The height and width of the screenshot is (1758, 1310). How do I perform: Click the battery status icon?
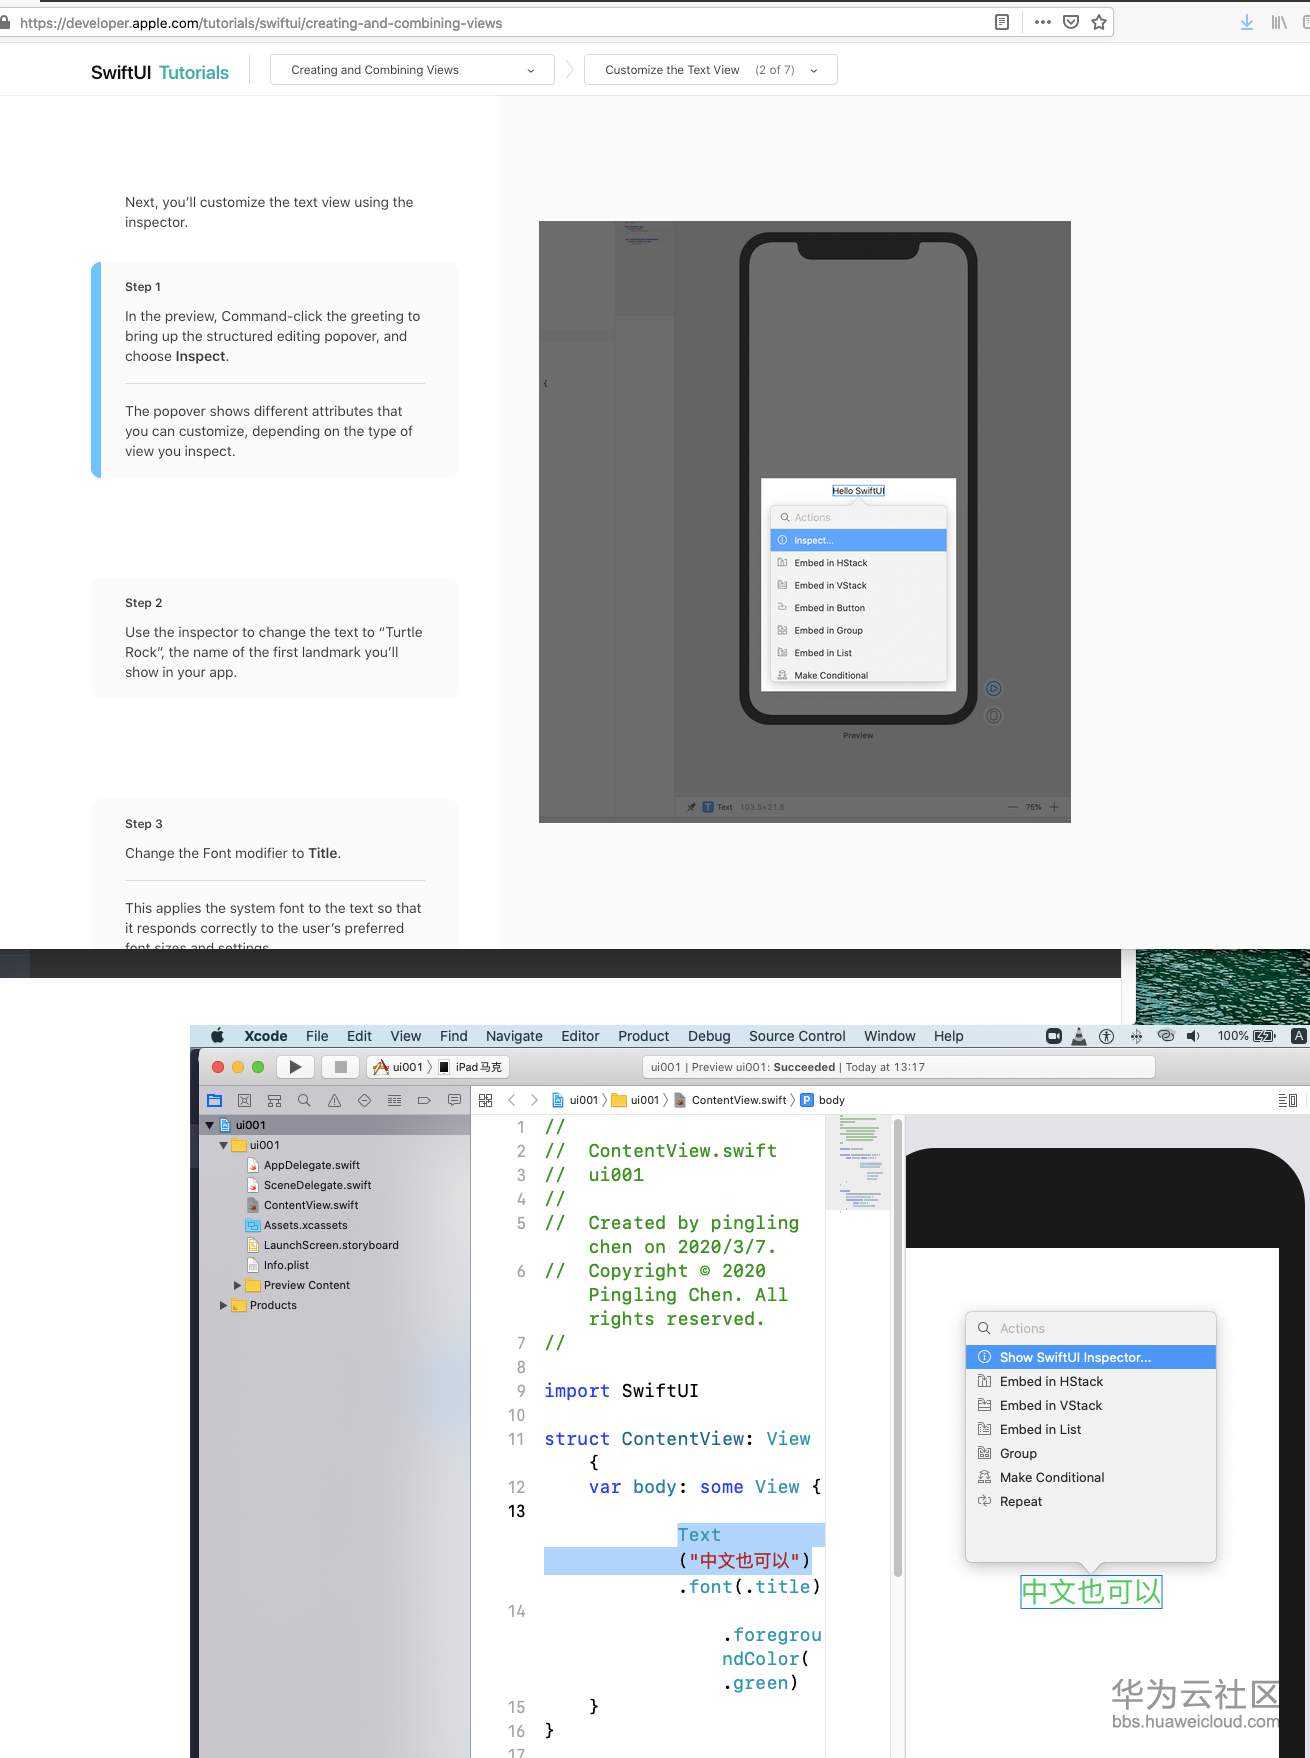1265,1036
